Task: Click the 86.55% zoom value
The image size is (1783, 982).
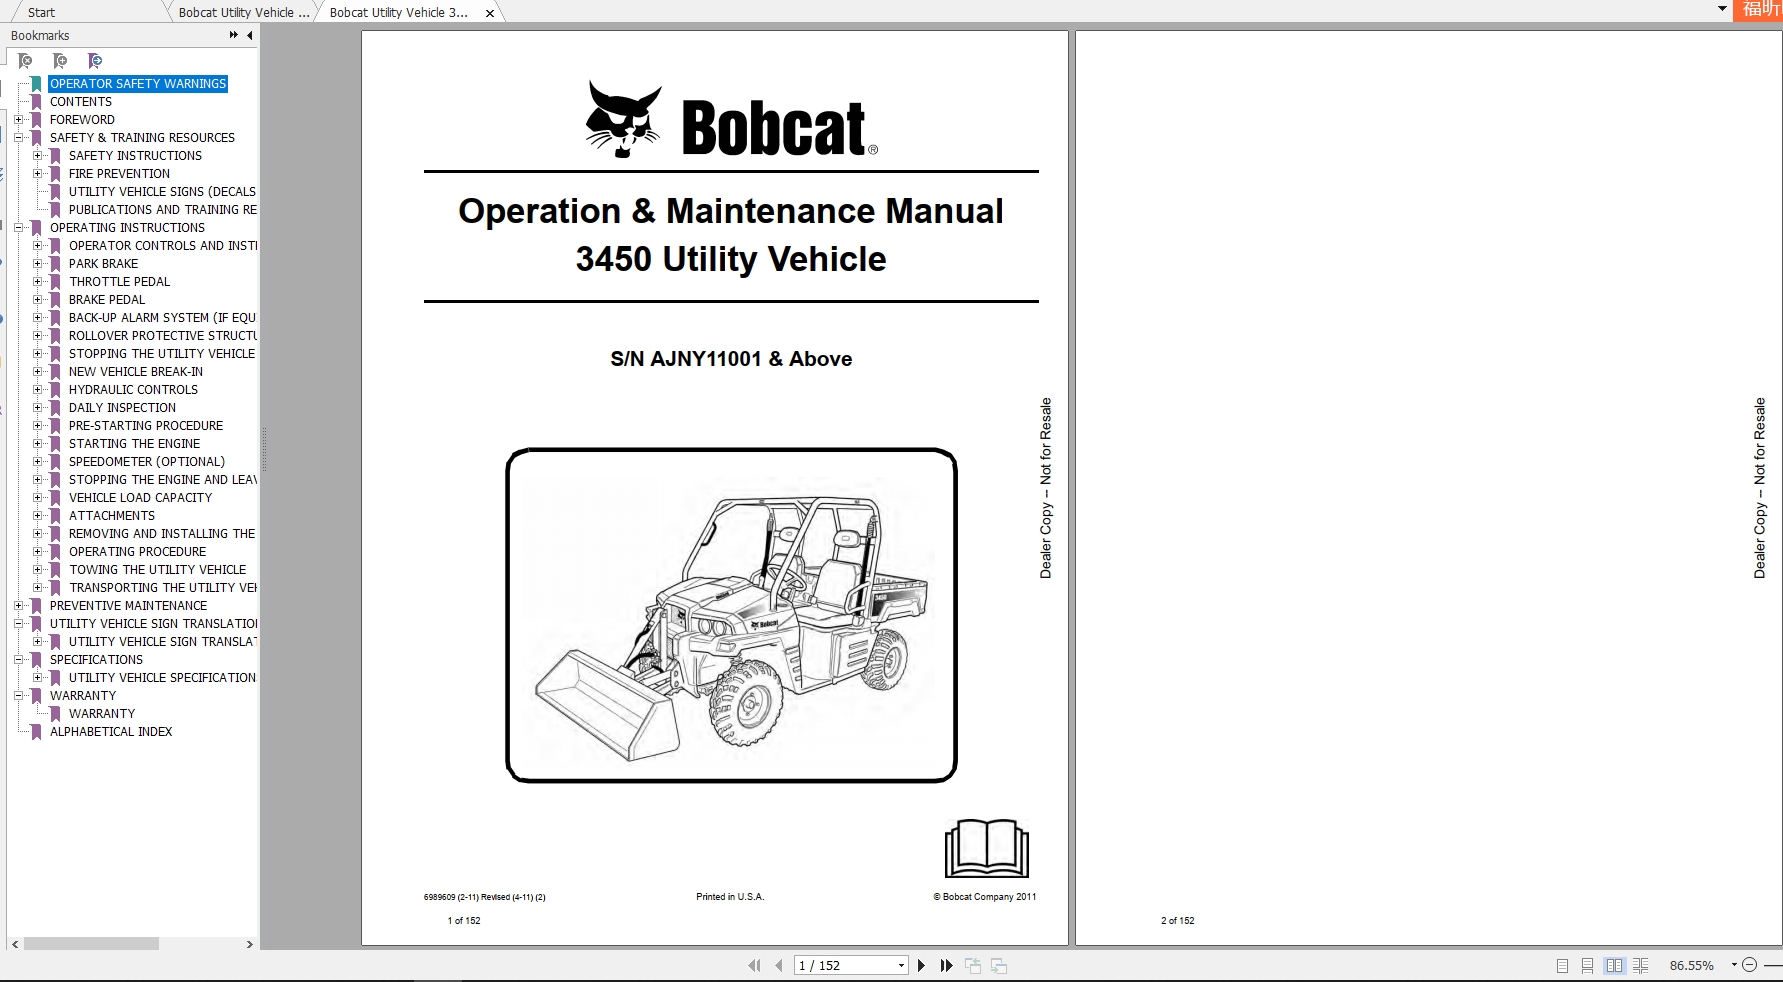Action: click(x=1692, y=966)
